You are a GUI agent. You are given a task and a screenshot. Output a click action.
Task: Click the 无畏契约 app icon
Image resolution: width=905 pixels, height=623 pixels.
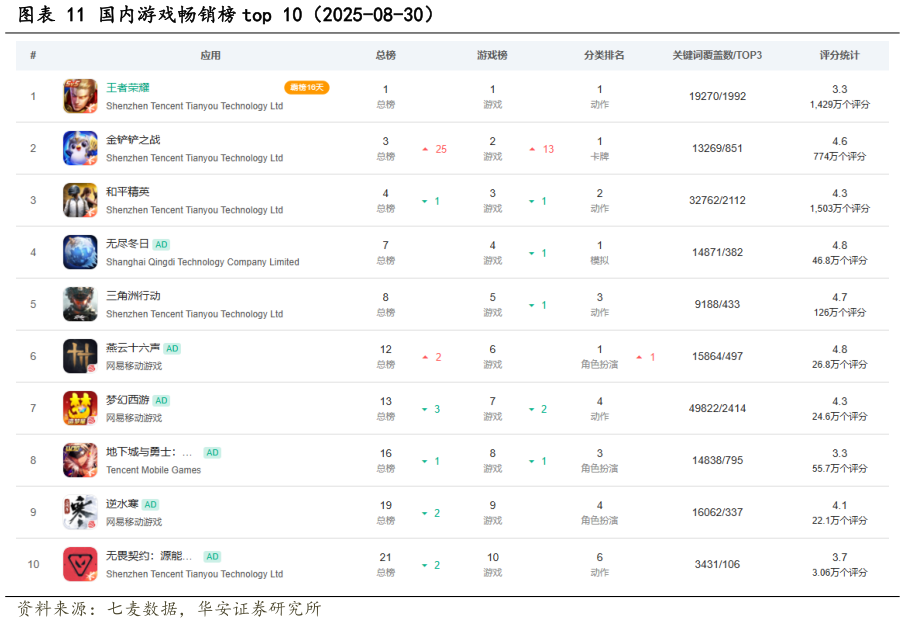pyautogui.click(x=80, y=564)
